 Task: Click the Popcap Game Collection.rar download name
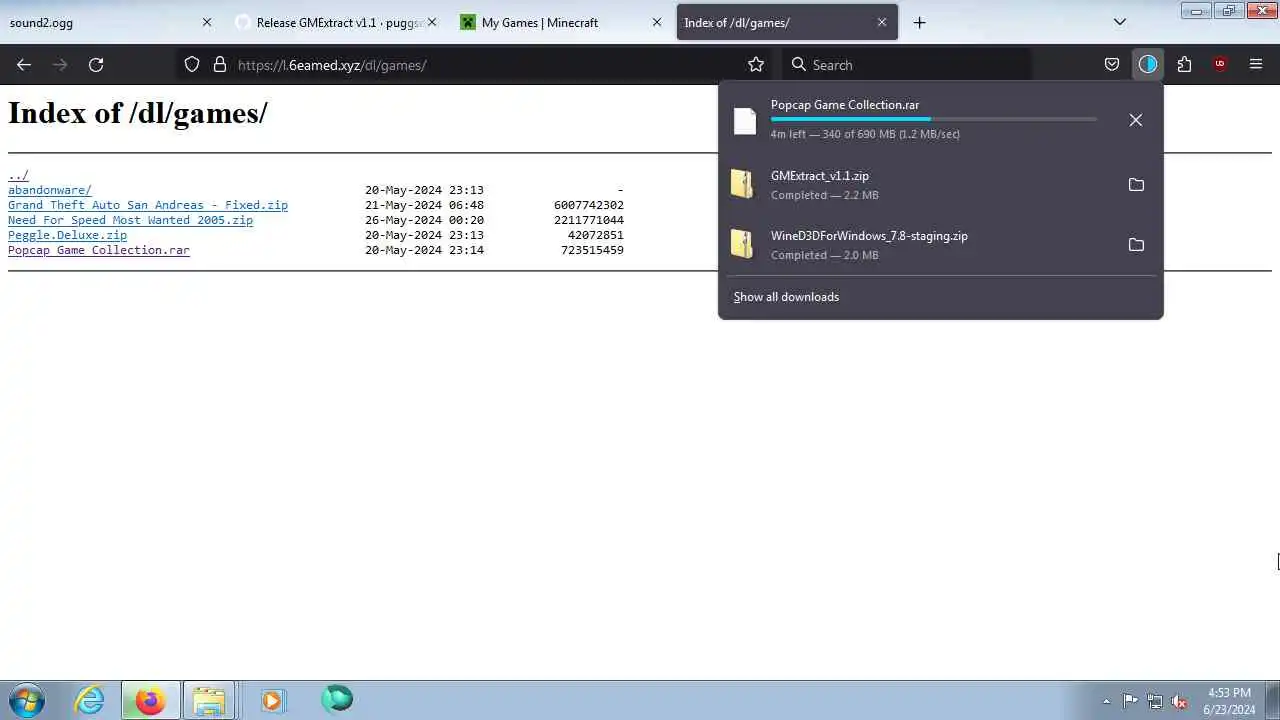[845, 105]
